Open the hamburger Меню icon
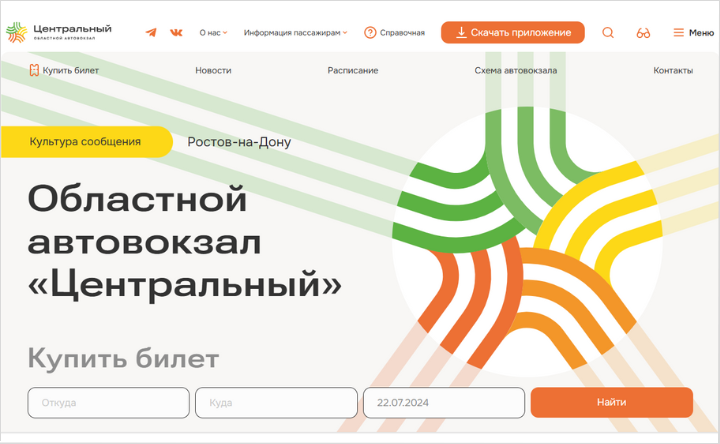720x444 pixels. pyautogui.click(x=679, y=33)
